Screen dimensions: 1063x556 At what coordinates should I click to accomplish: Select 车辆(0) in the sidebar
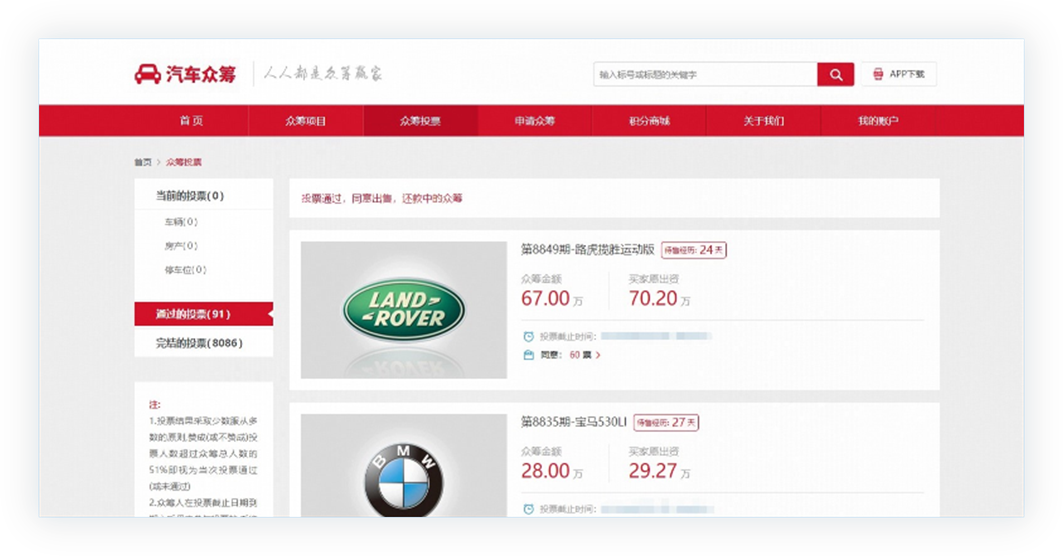click(x=181, y=222)
